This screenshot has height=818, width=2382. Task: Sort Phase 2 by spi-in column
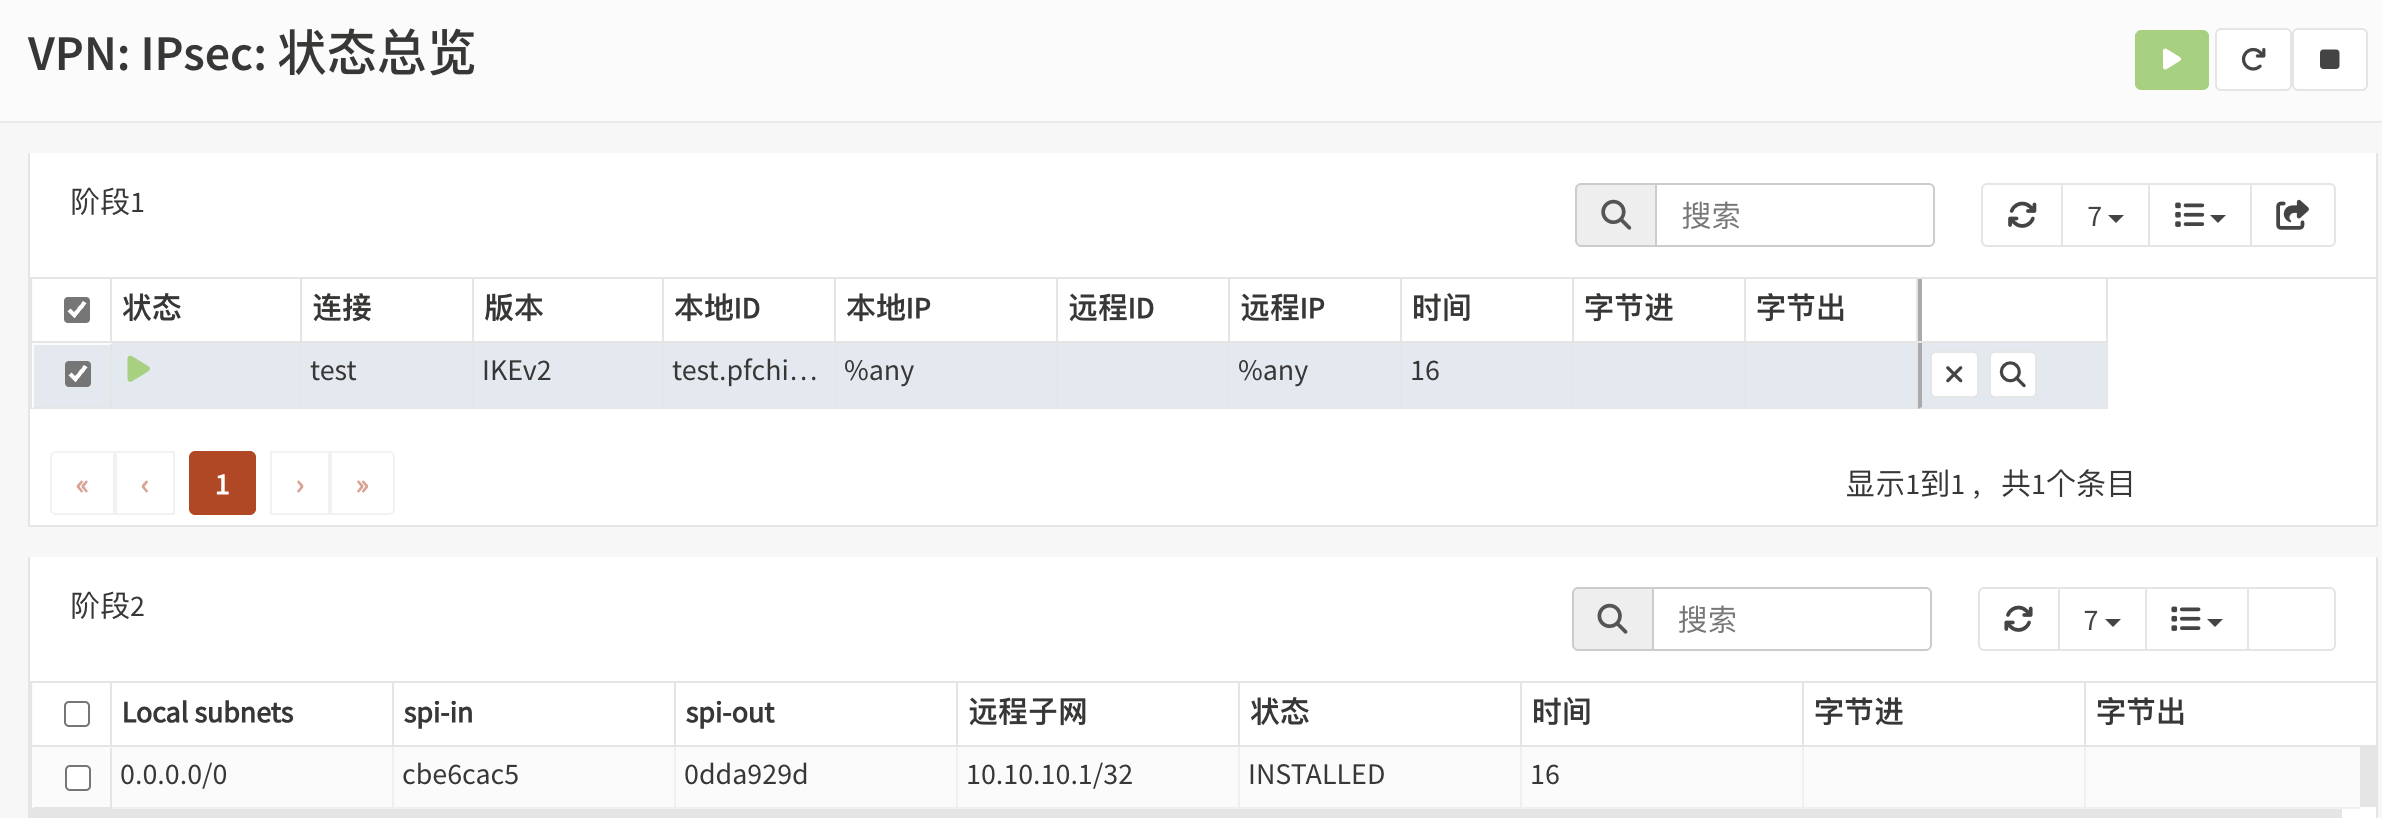pos(438,712)
